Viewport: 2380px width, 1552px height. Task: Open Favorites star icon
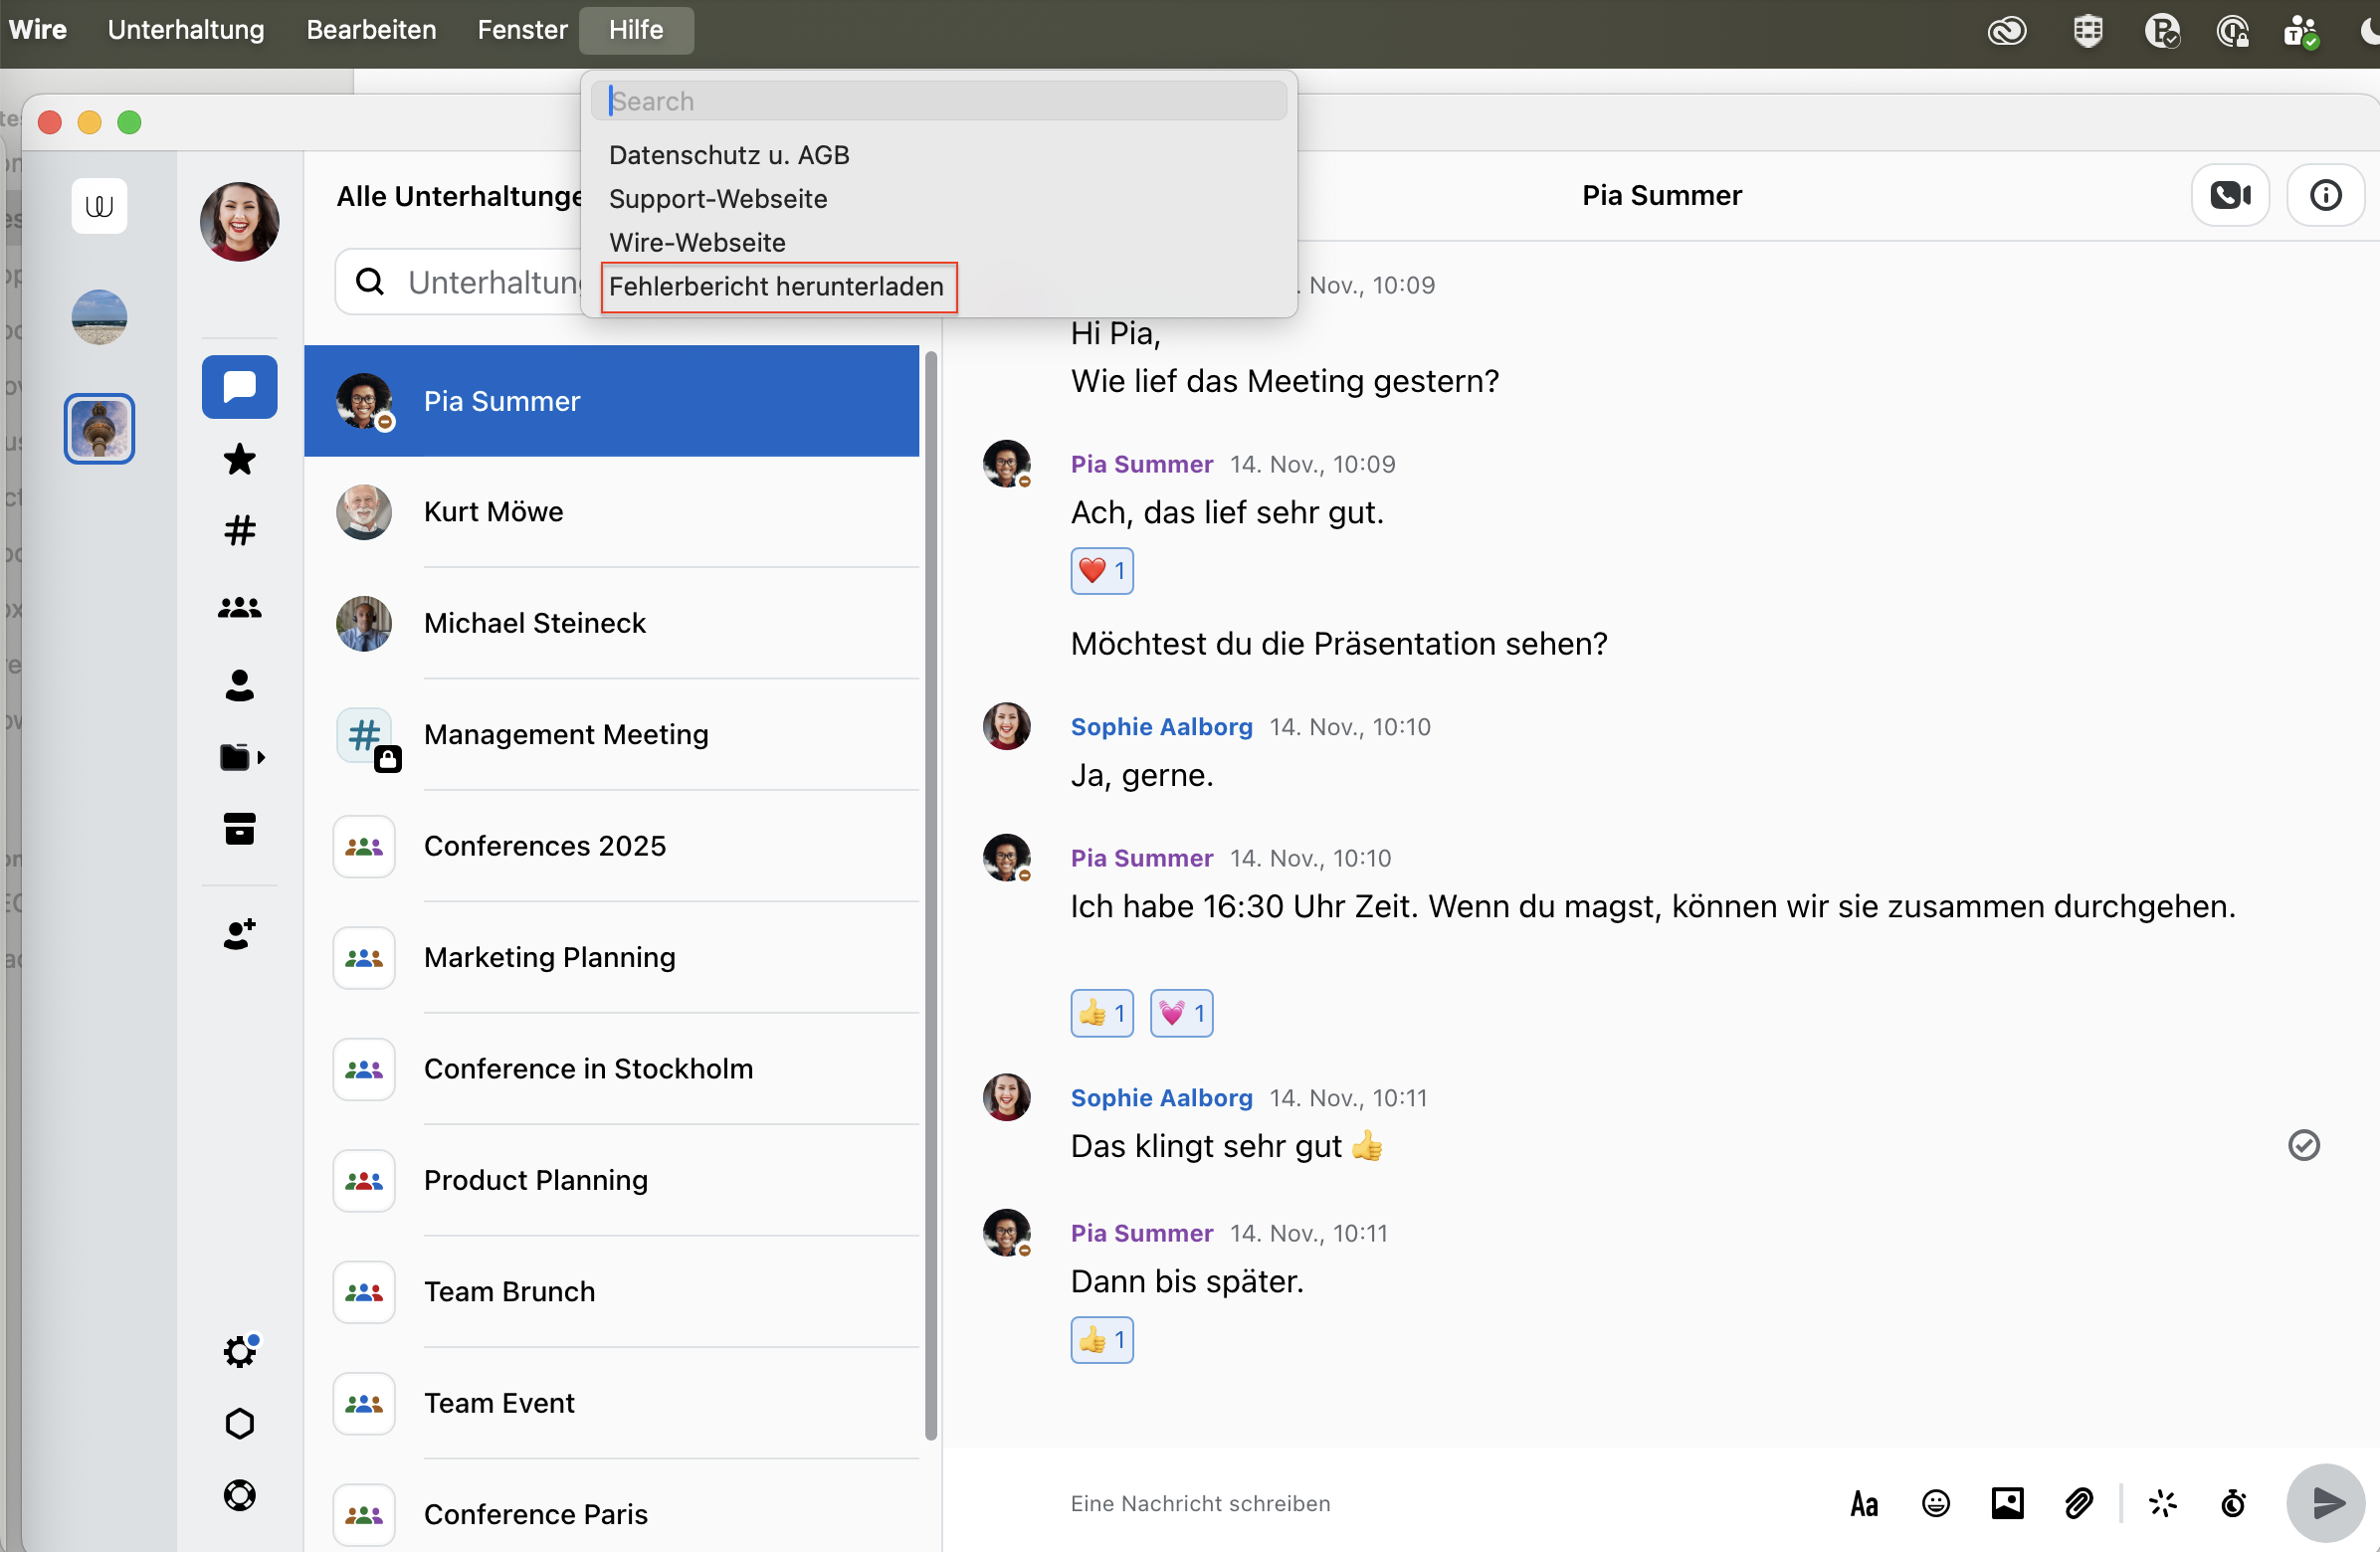(239, 459)
